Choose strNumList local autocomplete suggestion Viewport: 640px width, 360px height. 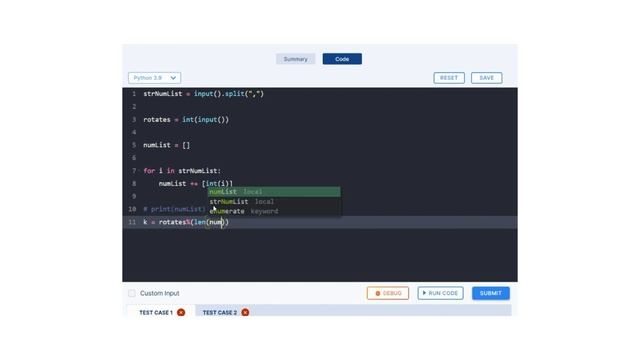pos(274,201)
